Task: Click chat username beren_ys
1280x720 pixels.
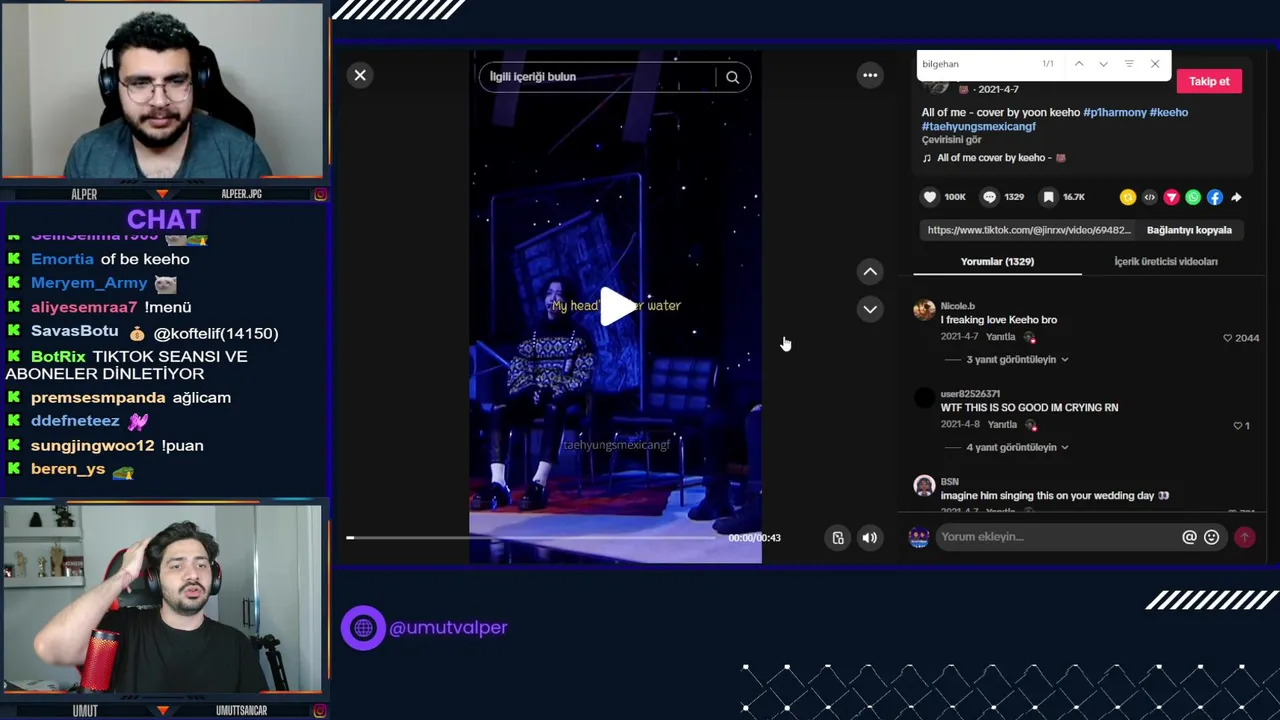Action: [68, 469]
